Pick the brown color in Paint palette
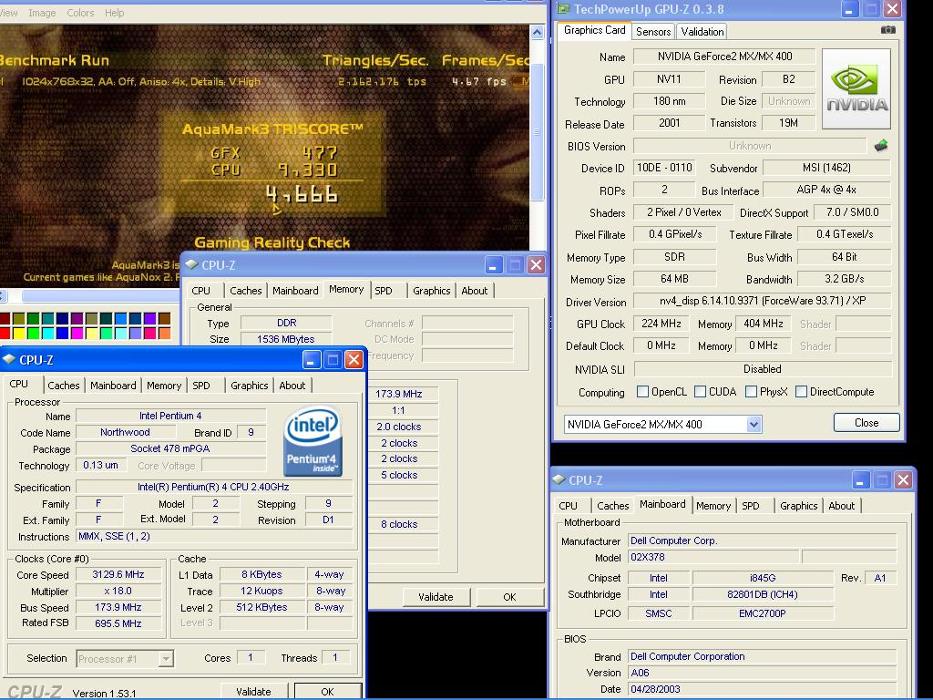This screenshot has width=933, height=700. (164, 319)
